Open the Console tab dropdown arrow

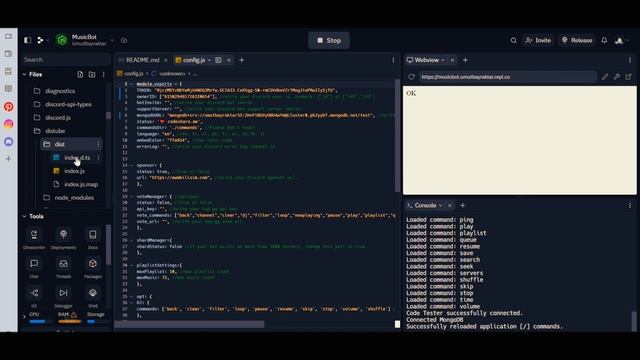pos(440,205)
